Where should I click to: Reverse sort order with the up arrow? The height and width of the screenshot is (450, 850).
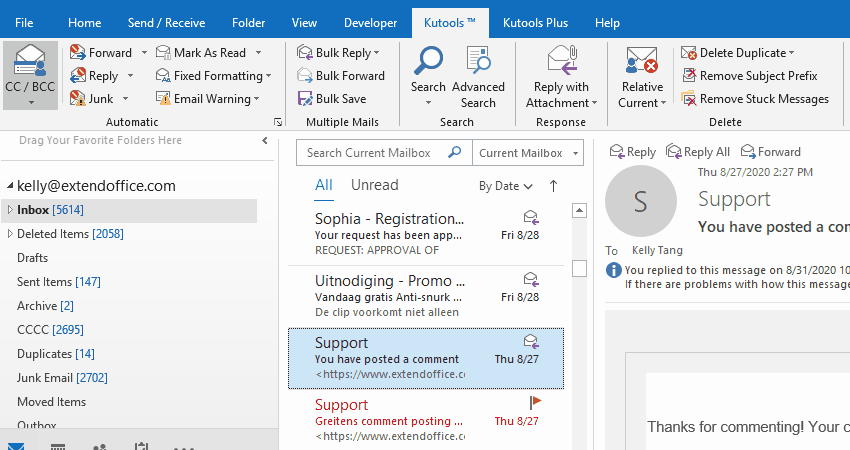coord(553,186)
